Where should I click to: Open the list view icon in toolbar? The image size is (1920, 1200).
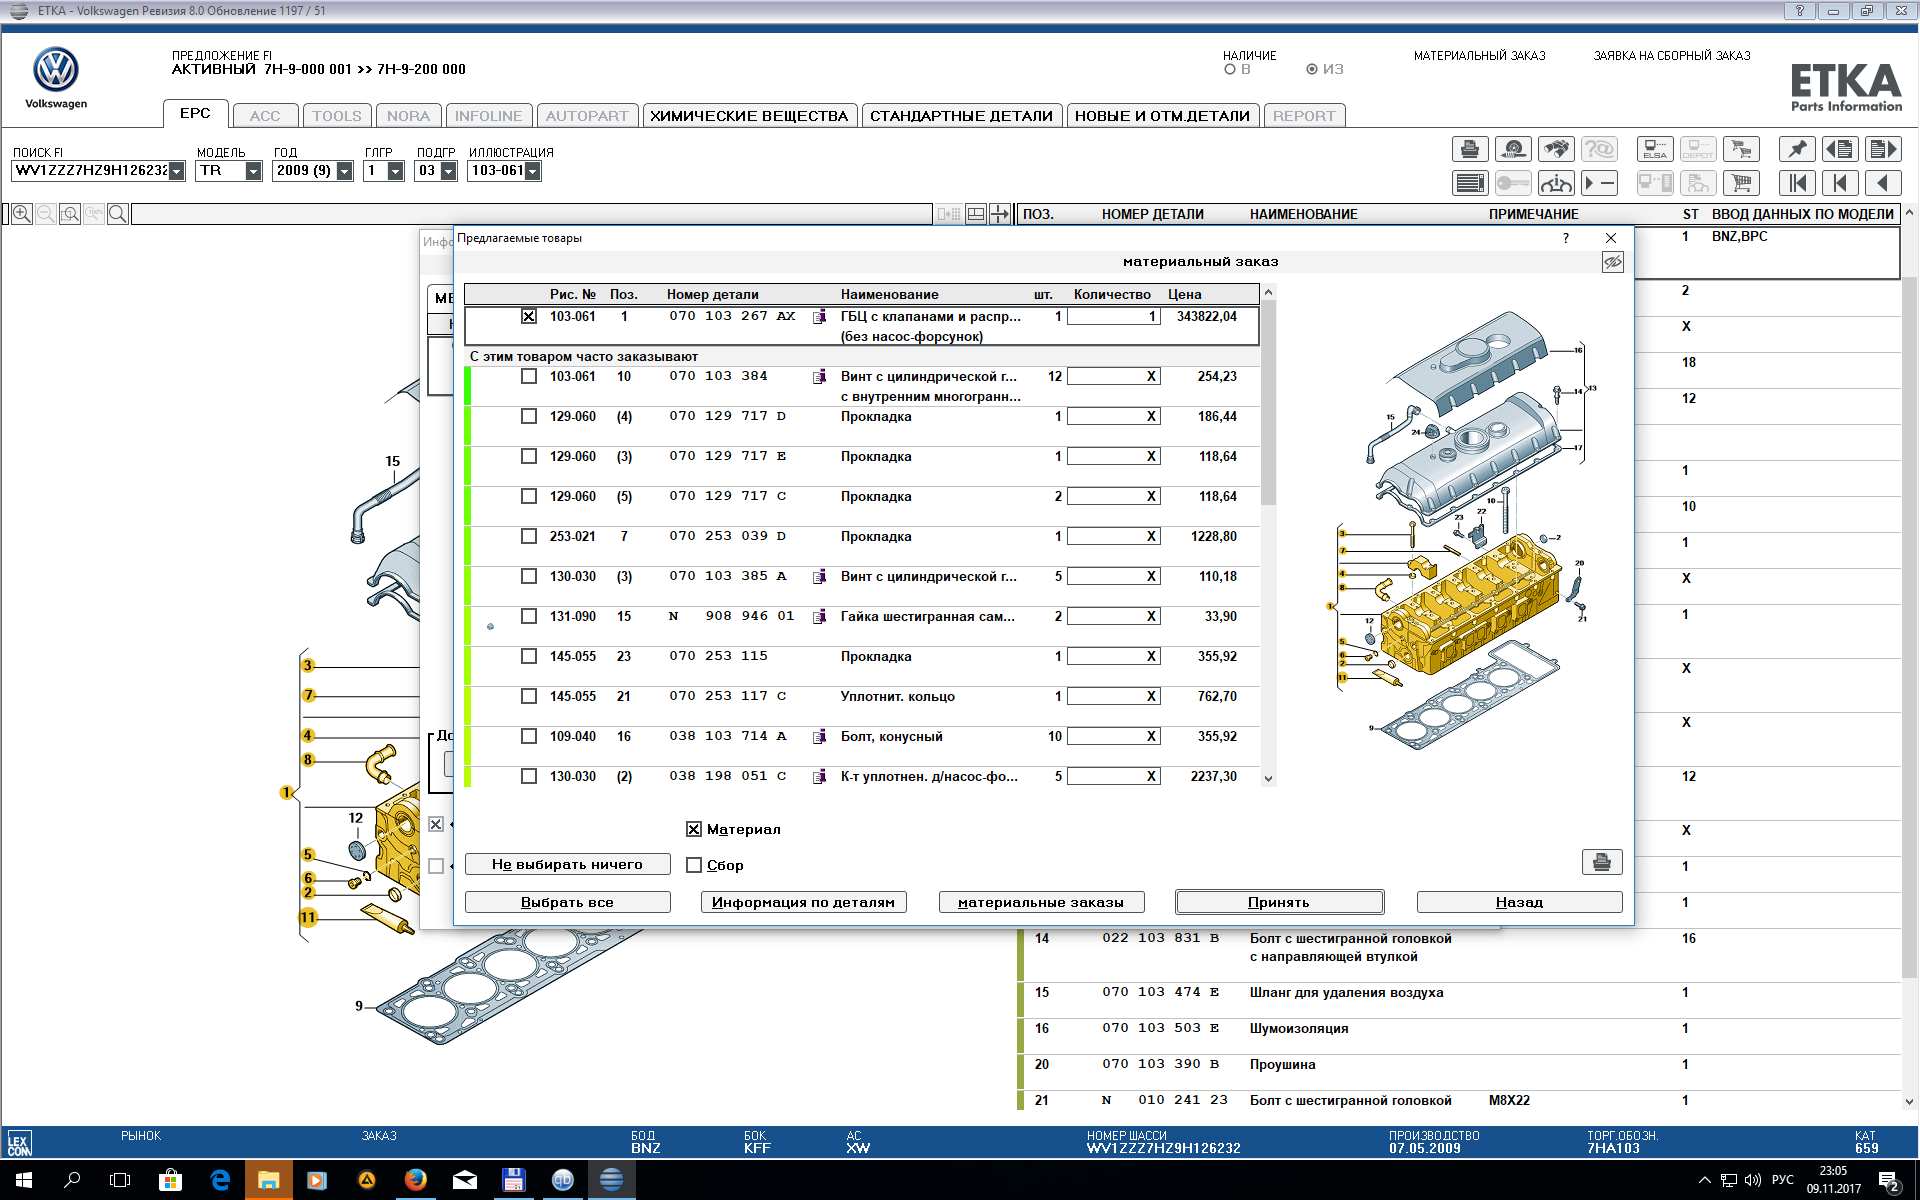1470,183
